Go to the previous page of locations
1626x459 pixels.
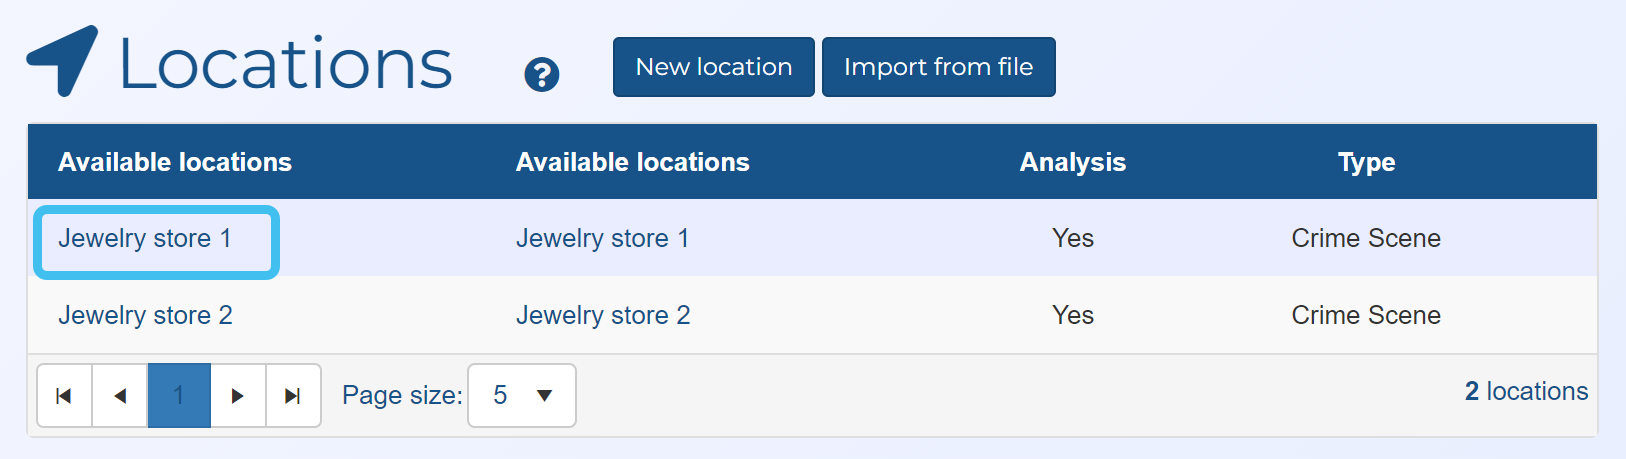pos(120,396)
